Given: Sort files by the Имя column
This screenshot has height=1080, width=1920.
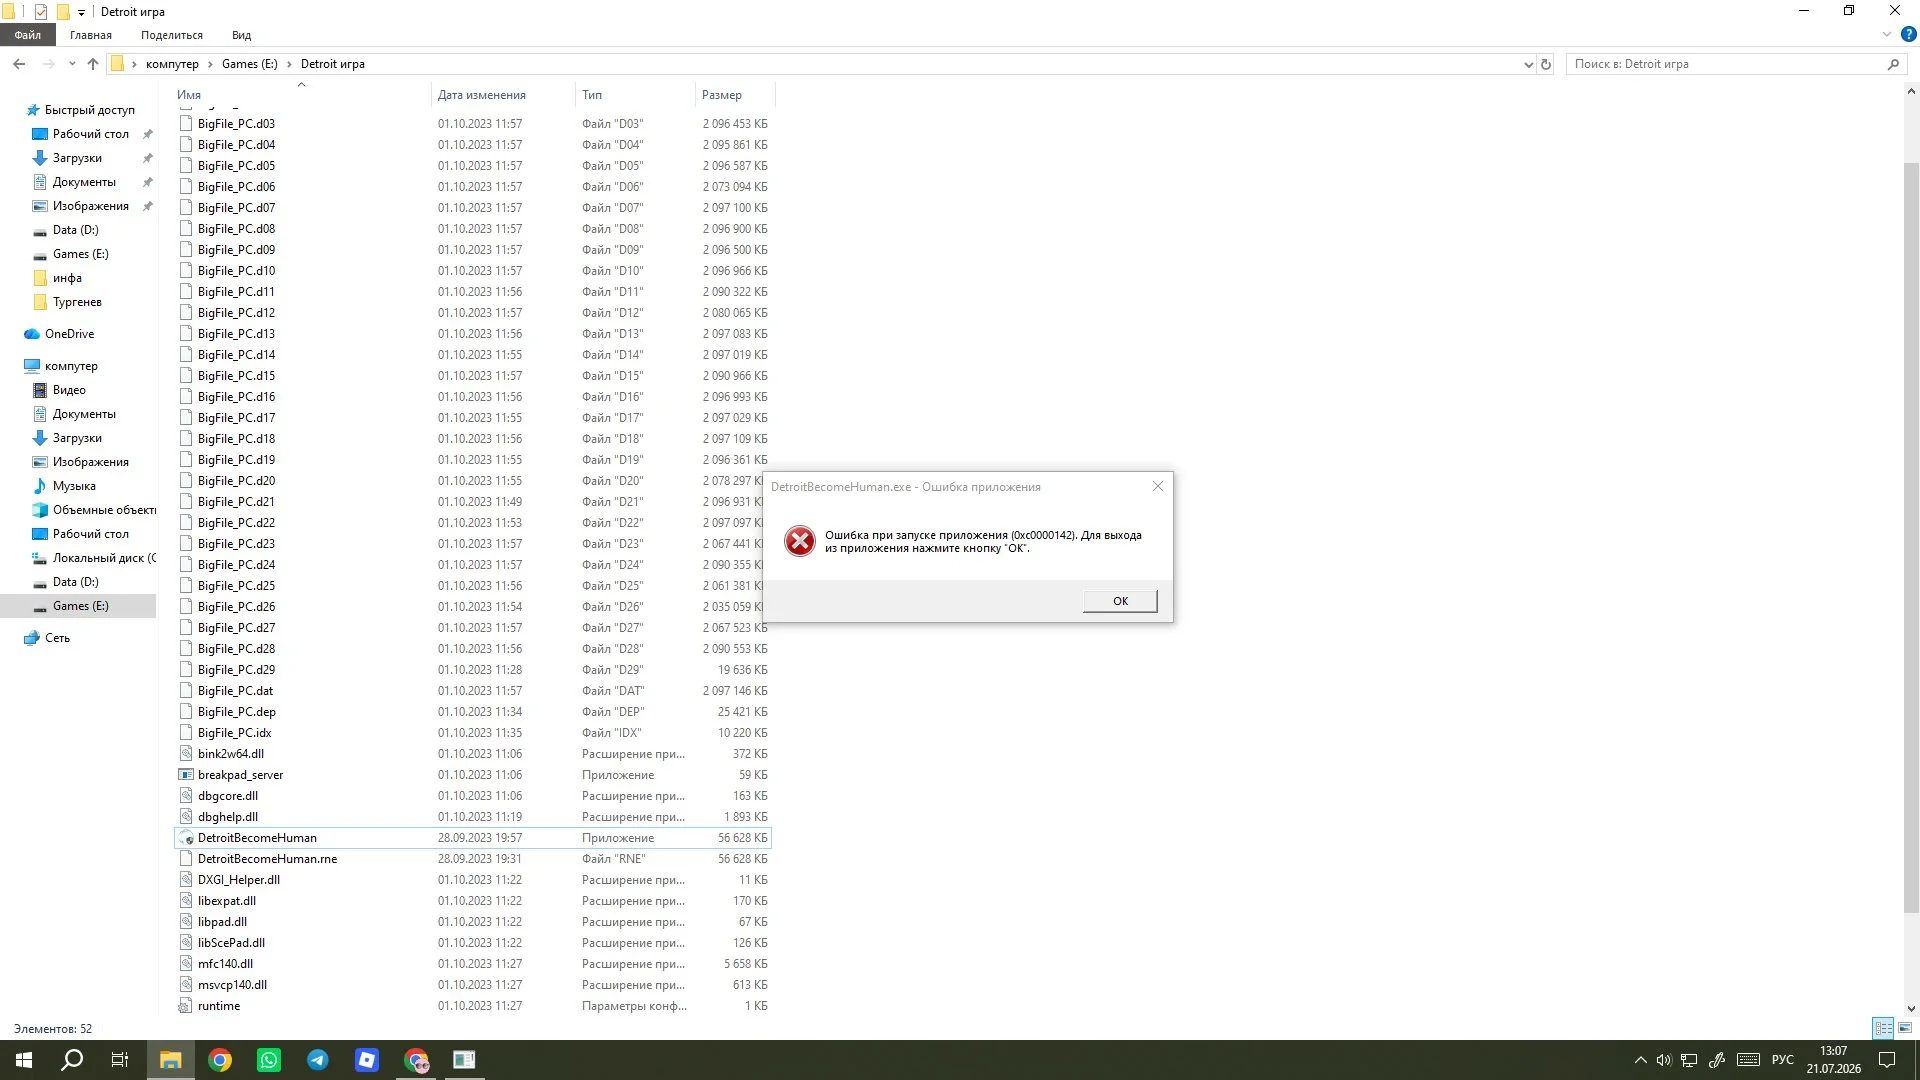Looking at the screenshot, I should (301, 95).
